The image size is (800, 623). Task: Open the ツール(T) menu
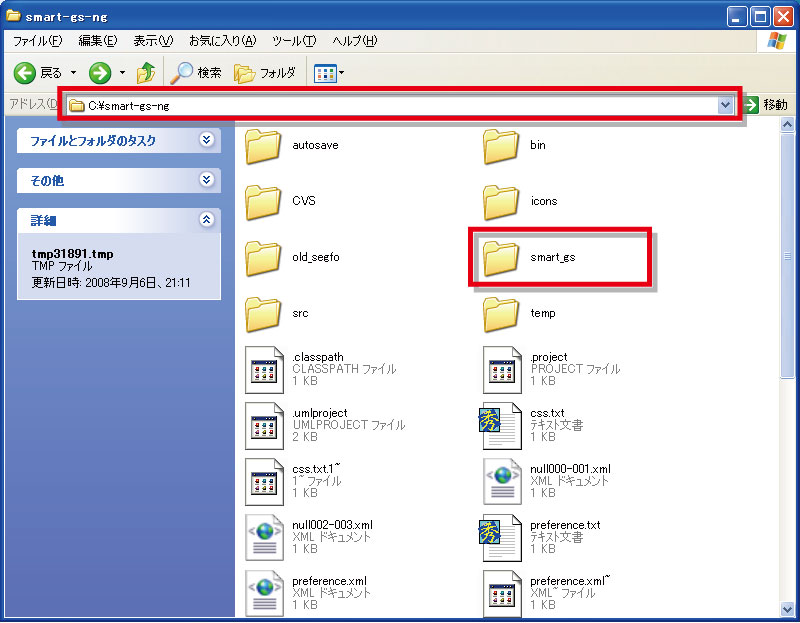pyautogui.click(x=294, y=41)
